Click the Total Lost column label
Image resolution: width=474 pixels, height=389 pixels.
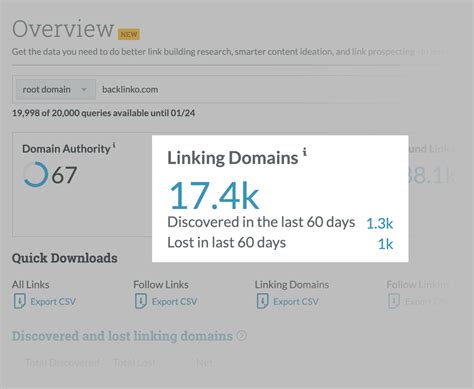[x=134, y=362]
